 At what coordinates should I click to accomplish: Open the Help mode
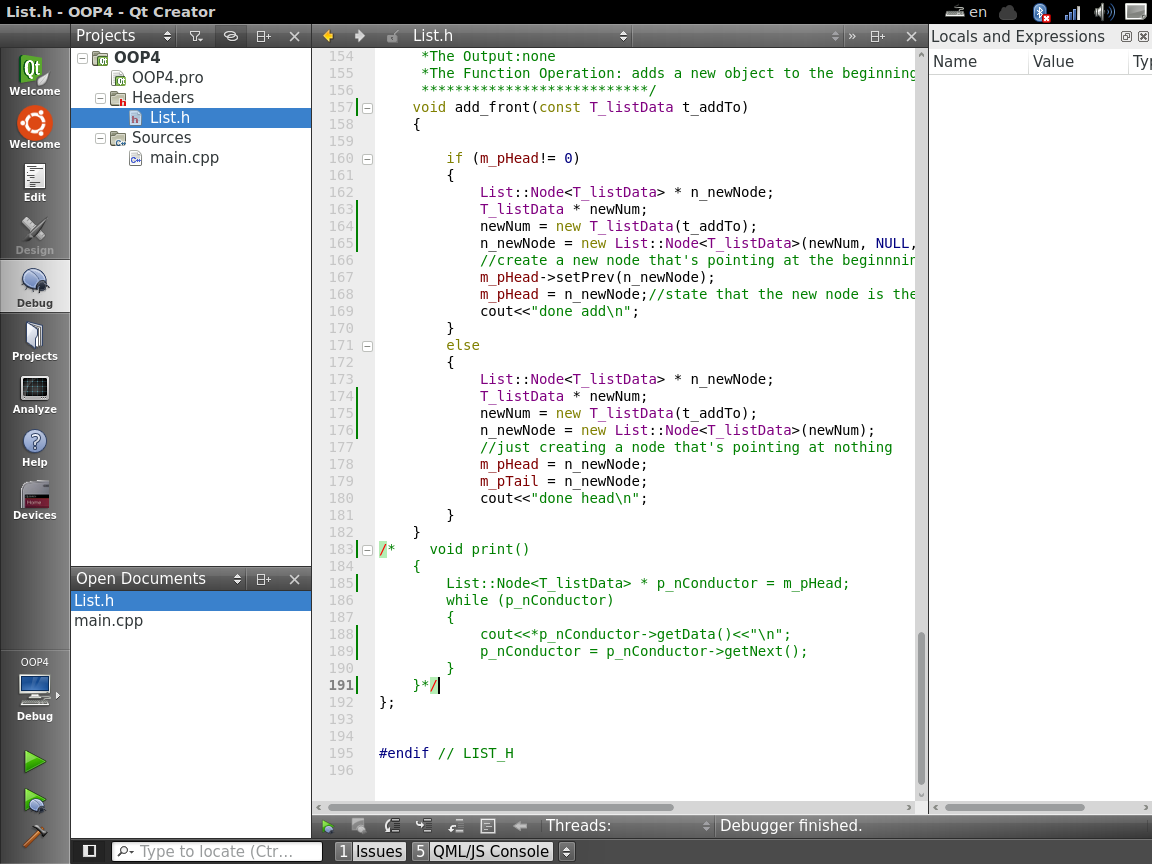(x=35, y=448)
